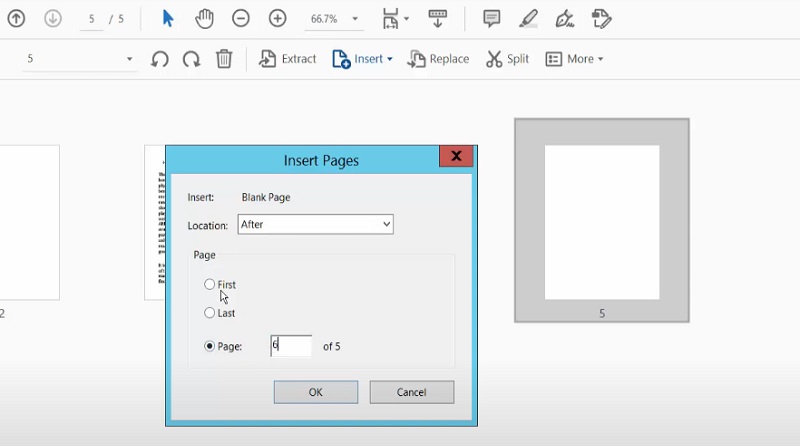Click the Insert Pages dialog title
Viewport: 800px width, 446px height.
click(321, 161)
